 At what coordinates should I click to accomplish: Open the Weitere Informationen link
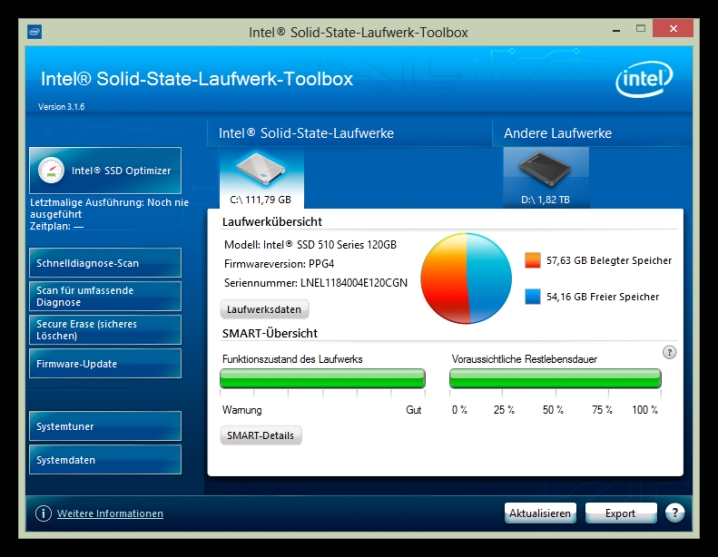pos(110,514)
